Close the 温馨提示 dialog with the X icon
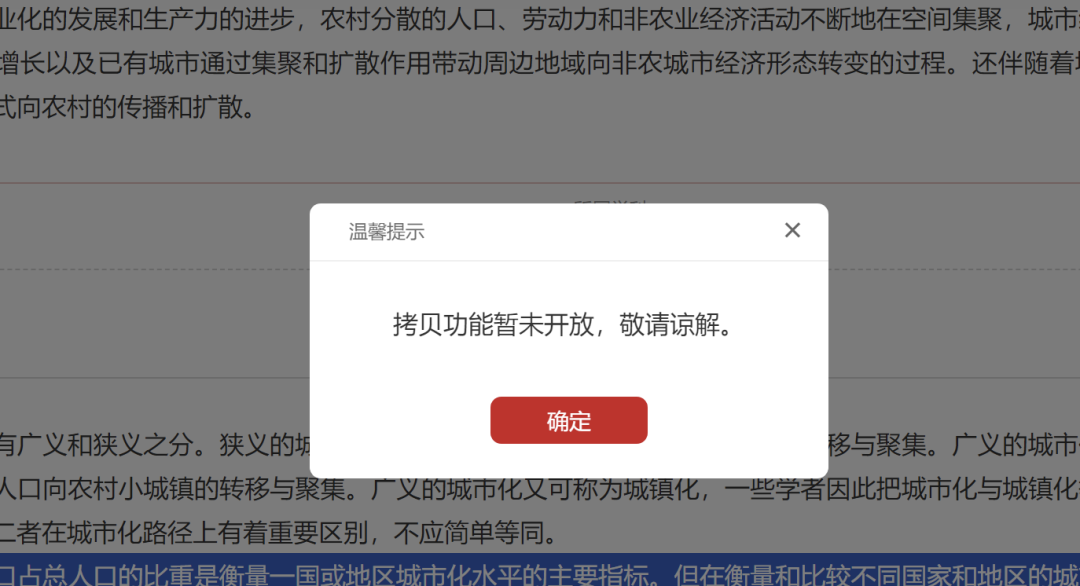Viewport: 1080px width, 586px height. pyautogui.click(x=792, y=230)
